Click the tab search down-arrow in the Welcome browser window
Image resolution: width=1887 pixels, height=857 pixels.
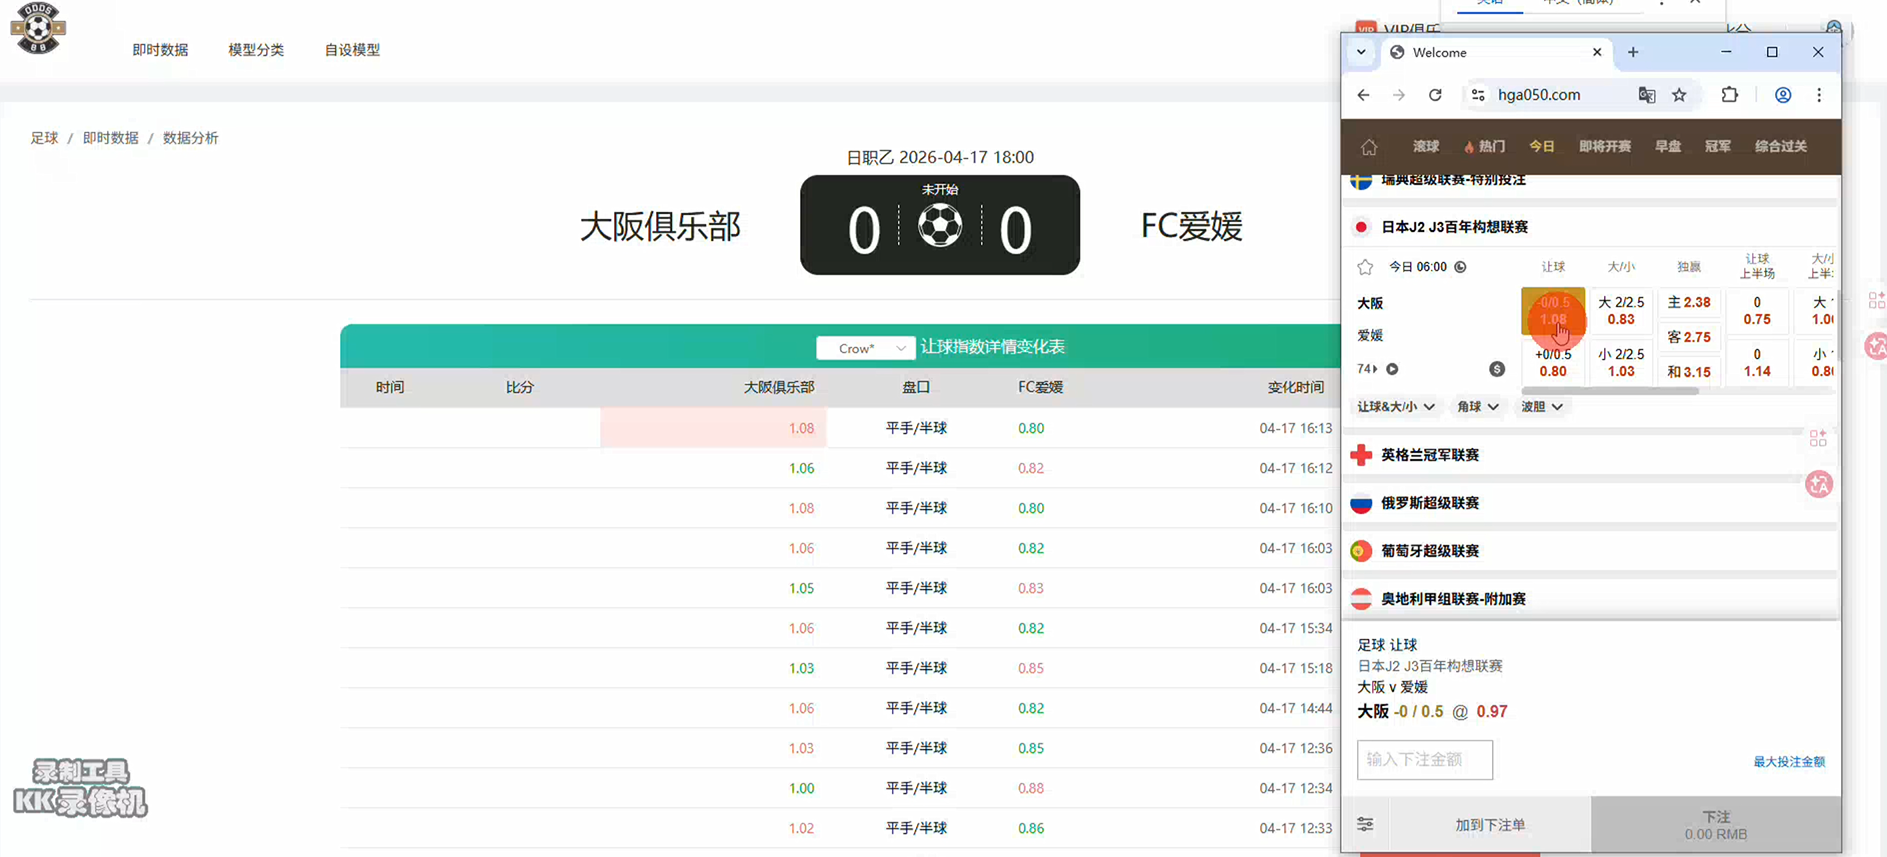coord(1361,52)
